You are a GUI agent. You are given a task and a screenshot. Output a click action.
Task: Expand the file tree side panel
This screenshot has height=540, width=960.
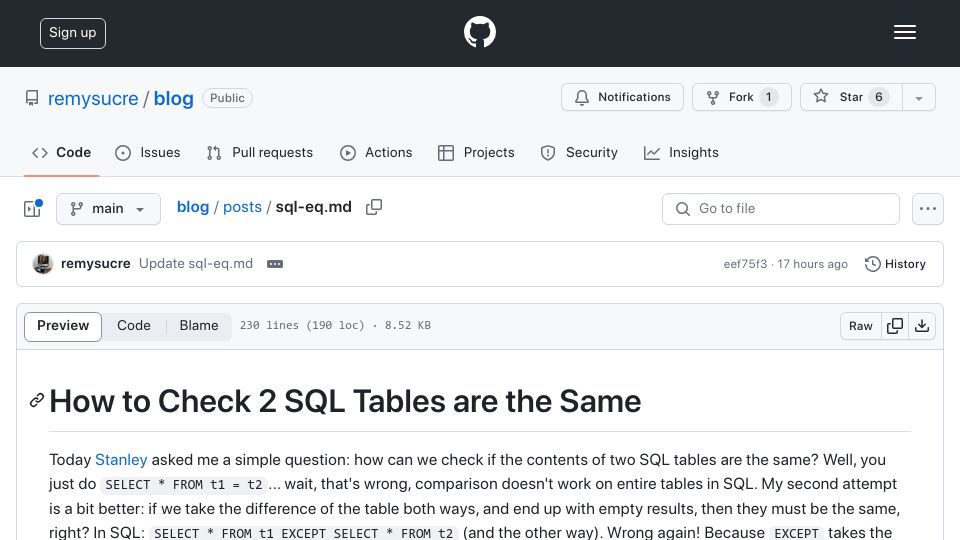(x=32, y=209)
